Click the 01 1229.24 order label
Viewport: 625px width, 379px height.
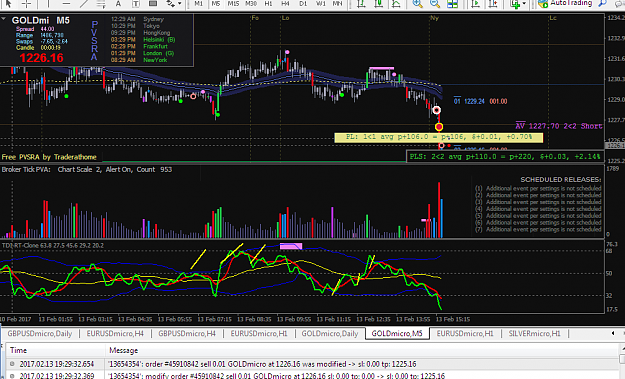pos(480,101)
